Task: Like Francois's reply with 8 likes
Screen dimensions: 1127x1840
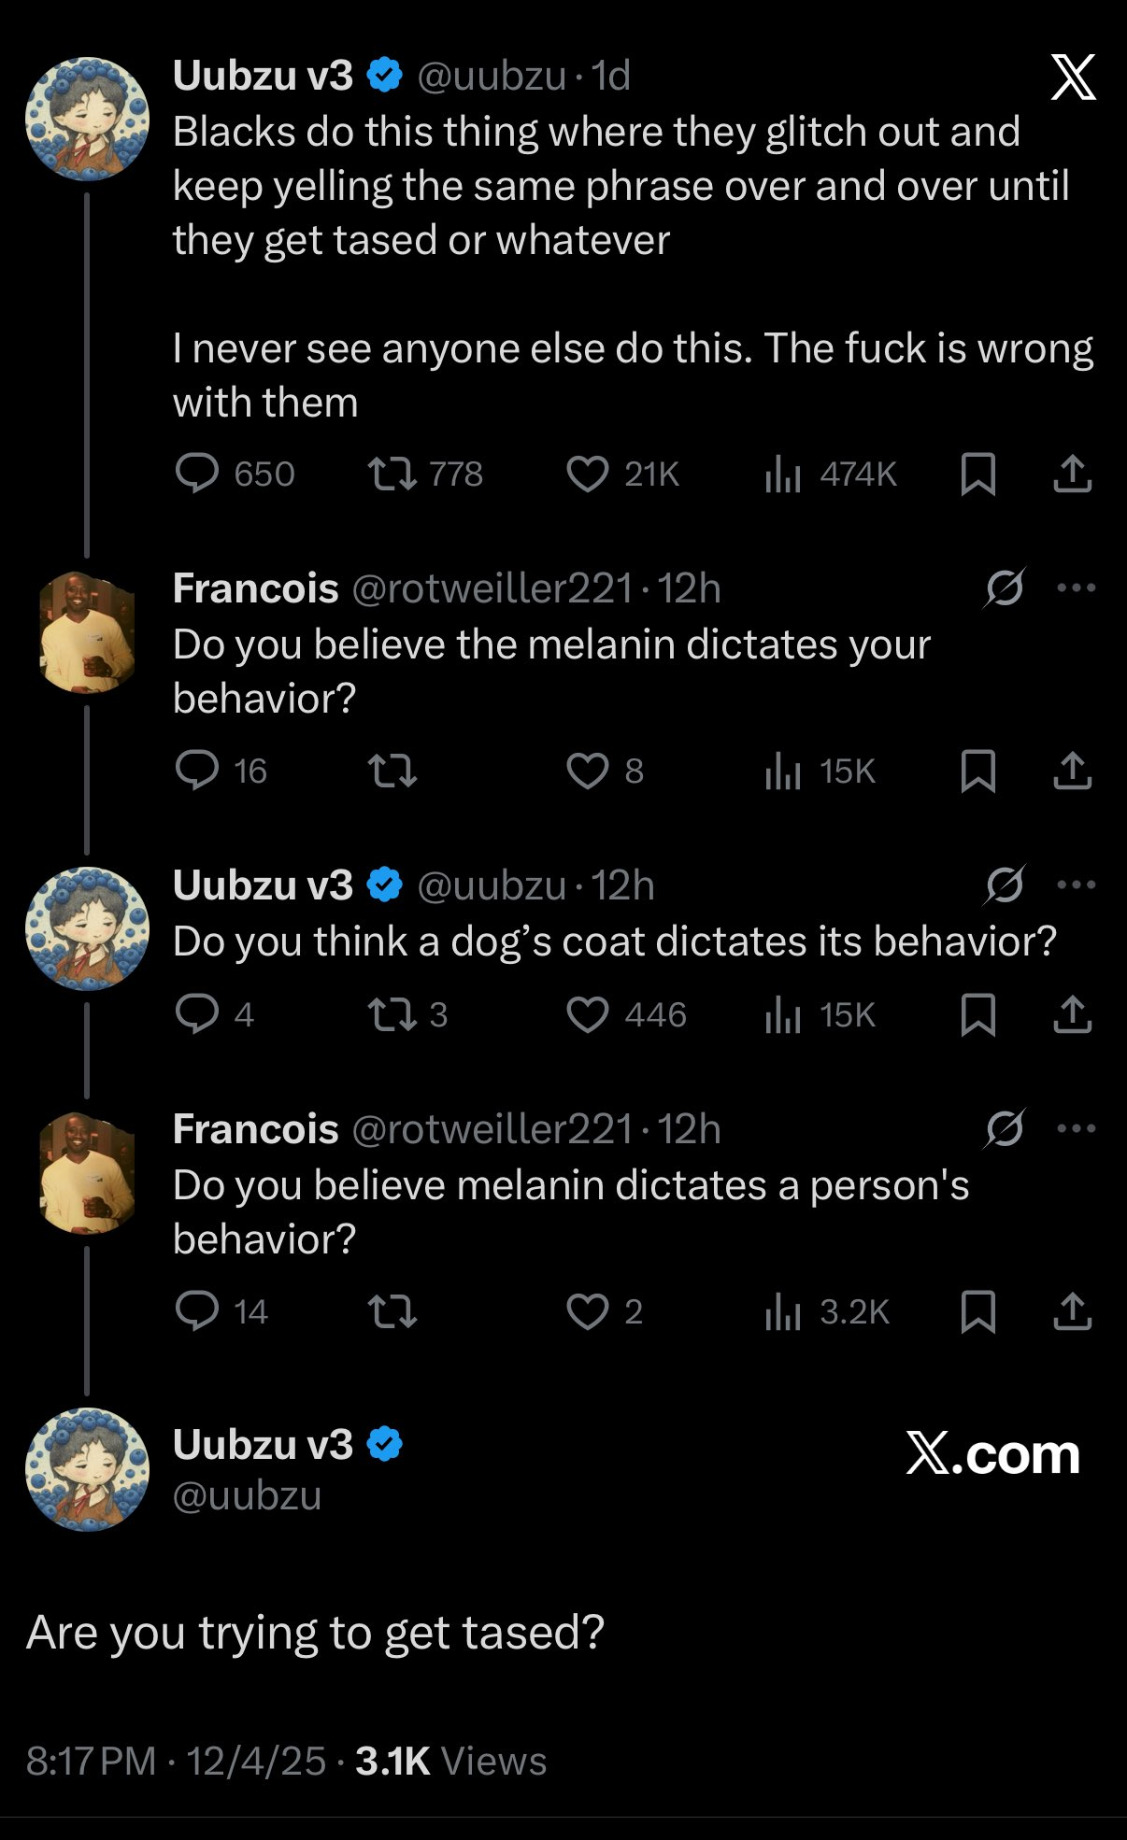Action: 587,771
